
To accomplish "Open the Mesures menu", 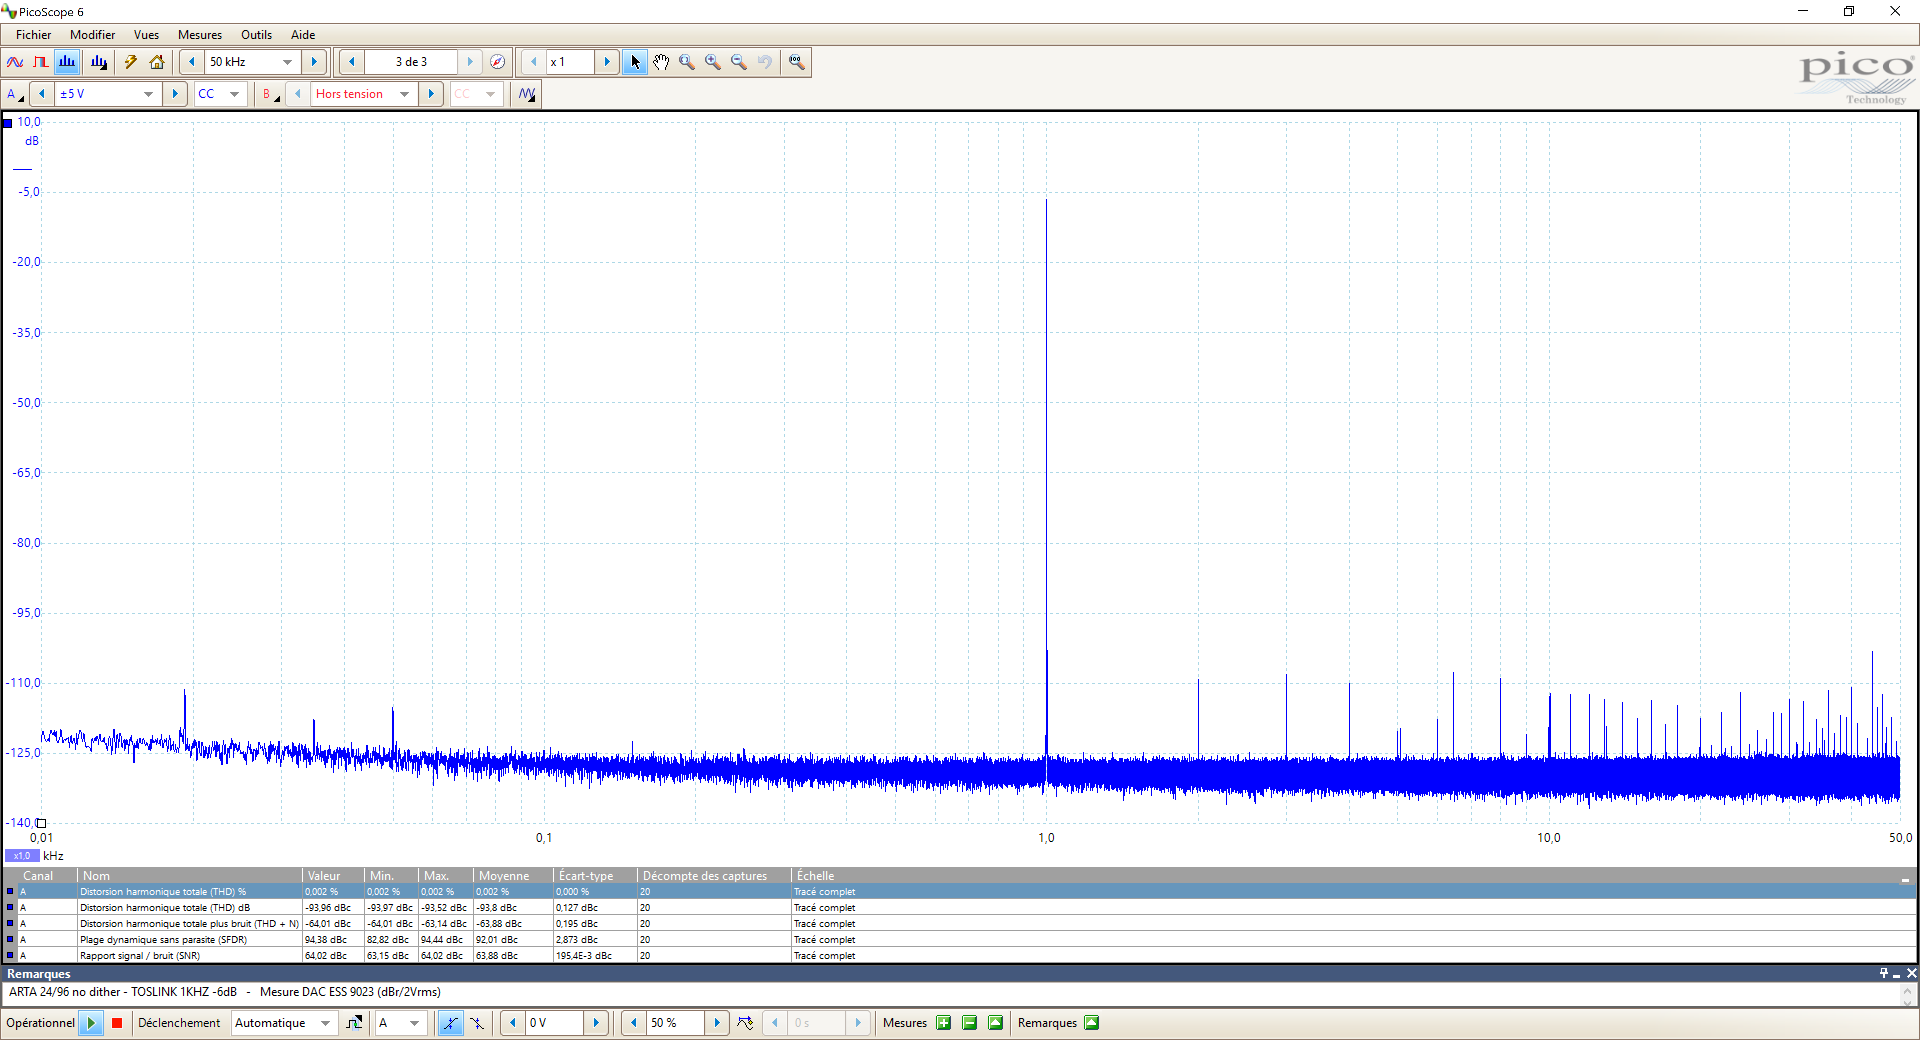I will 200,35.
